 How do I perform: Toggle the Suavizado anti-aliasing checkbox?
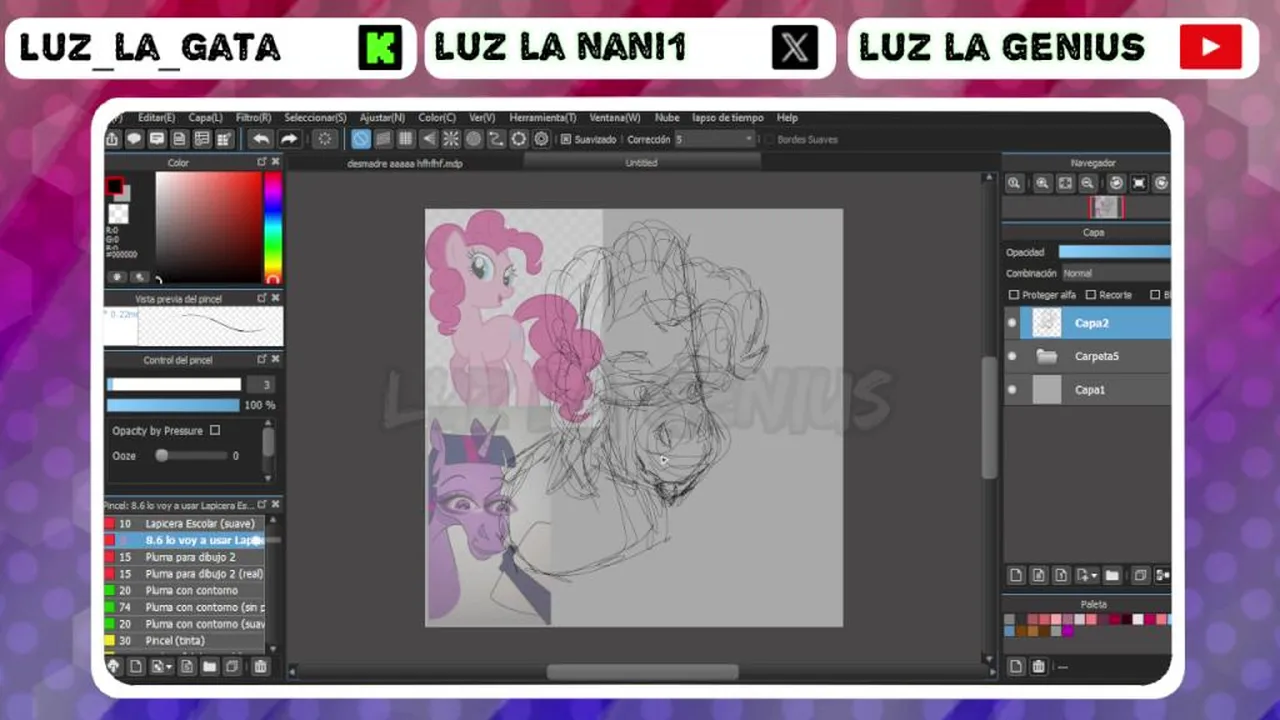[566, 140]
